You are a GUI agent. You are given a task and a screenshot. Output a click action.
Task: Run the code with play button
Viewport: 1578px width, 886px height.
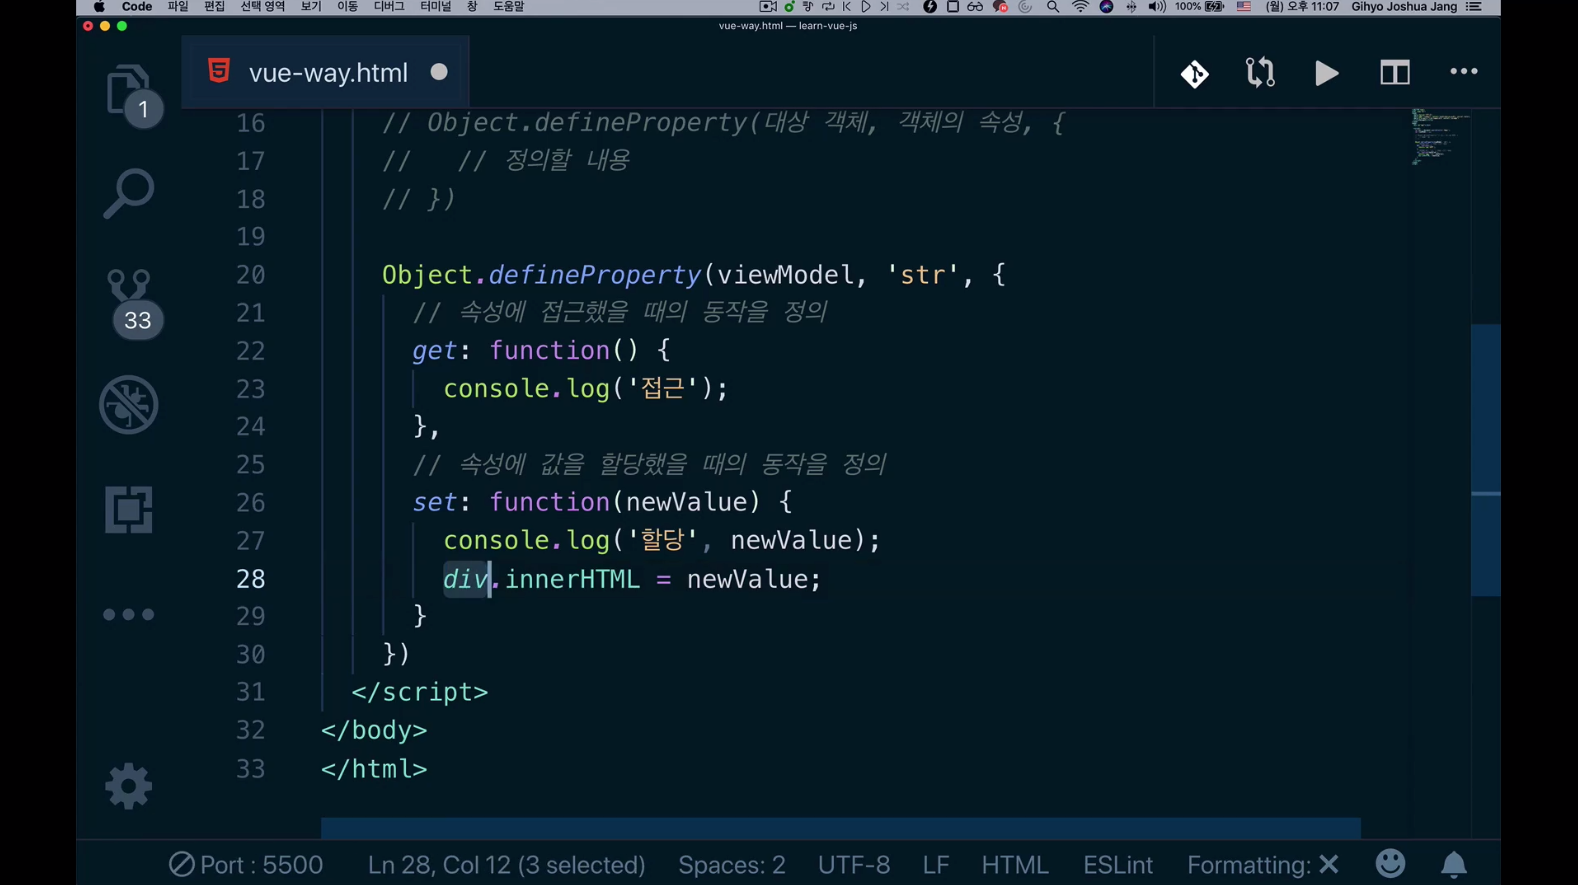point(1326,73)
